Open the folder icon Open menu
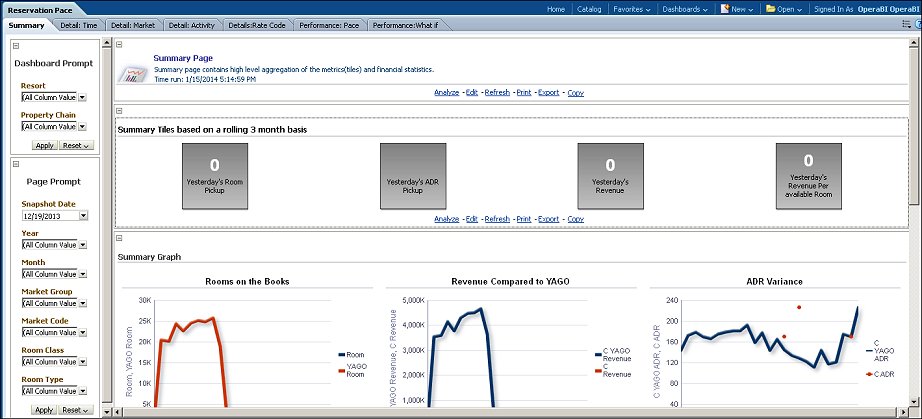 (x=783, y=8)
